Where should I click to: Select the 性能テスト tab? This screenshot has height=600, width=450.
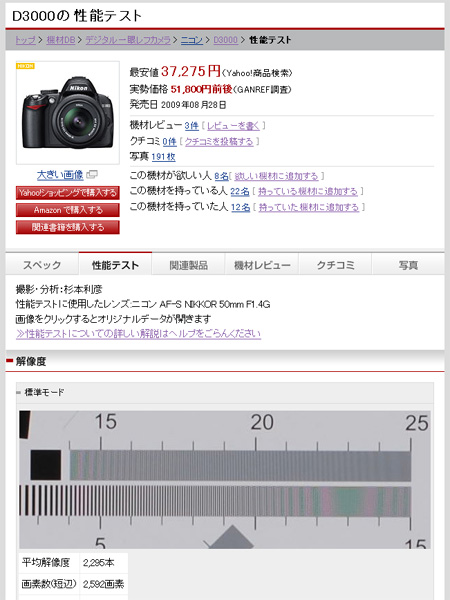pyautogui.click(x=115, y=264)
